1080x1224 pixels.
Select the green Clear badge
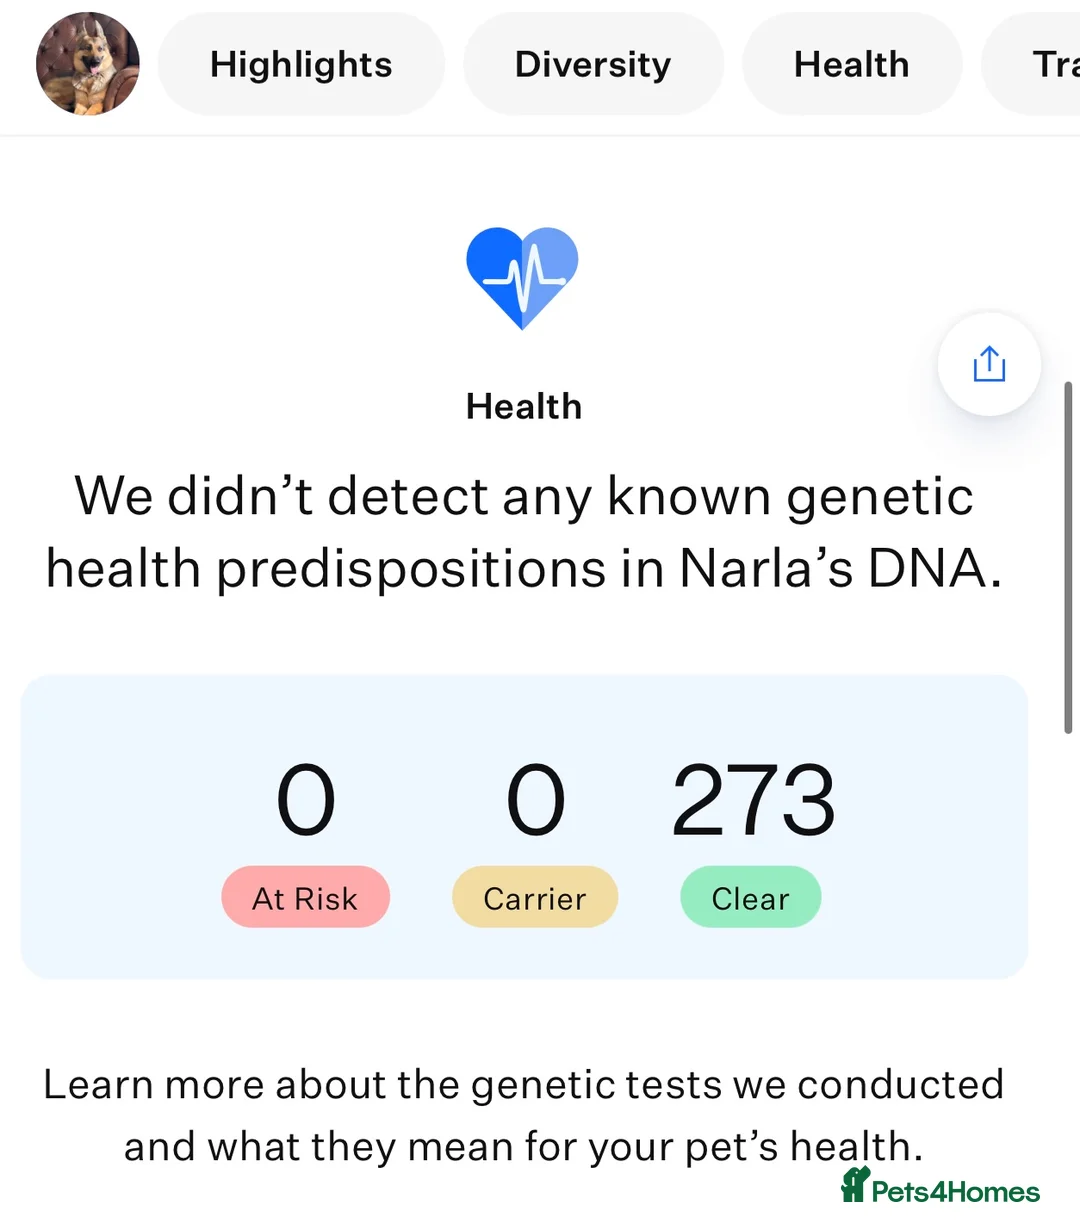coord(750,897)
